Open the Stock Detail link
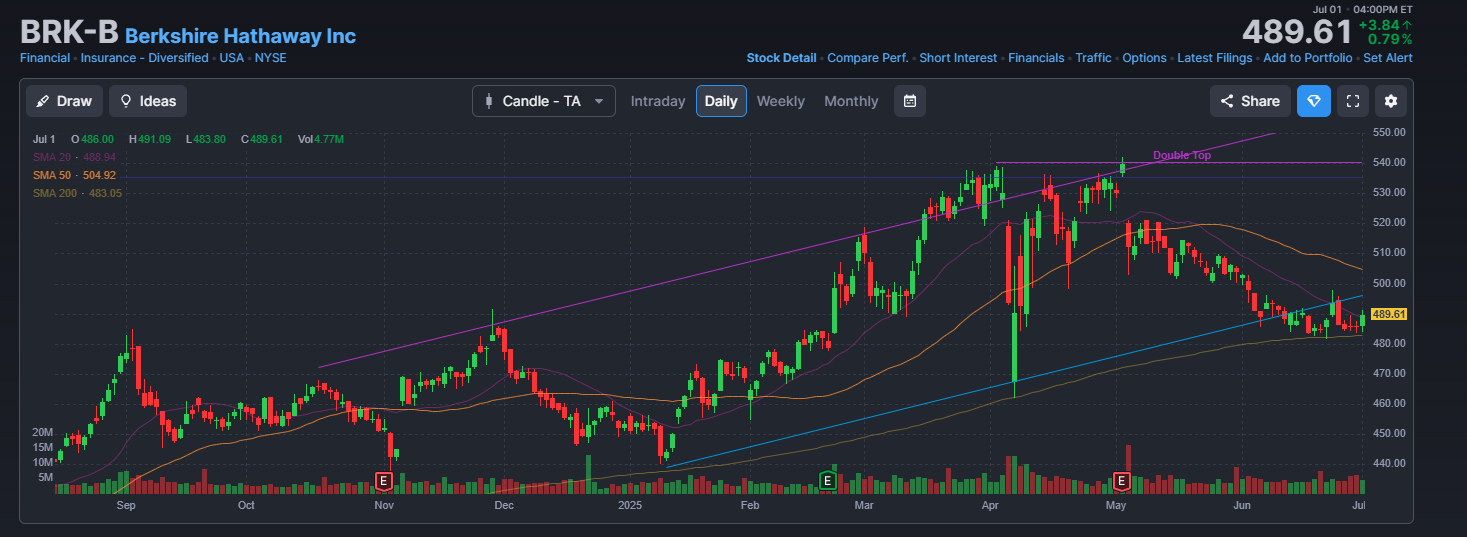The height and width of the screenshot is (537, 1467). (x=781, y=58)
